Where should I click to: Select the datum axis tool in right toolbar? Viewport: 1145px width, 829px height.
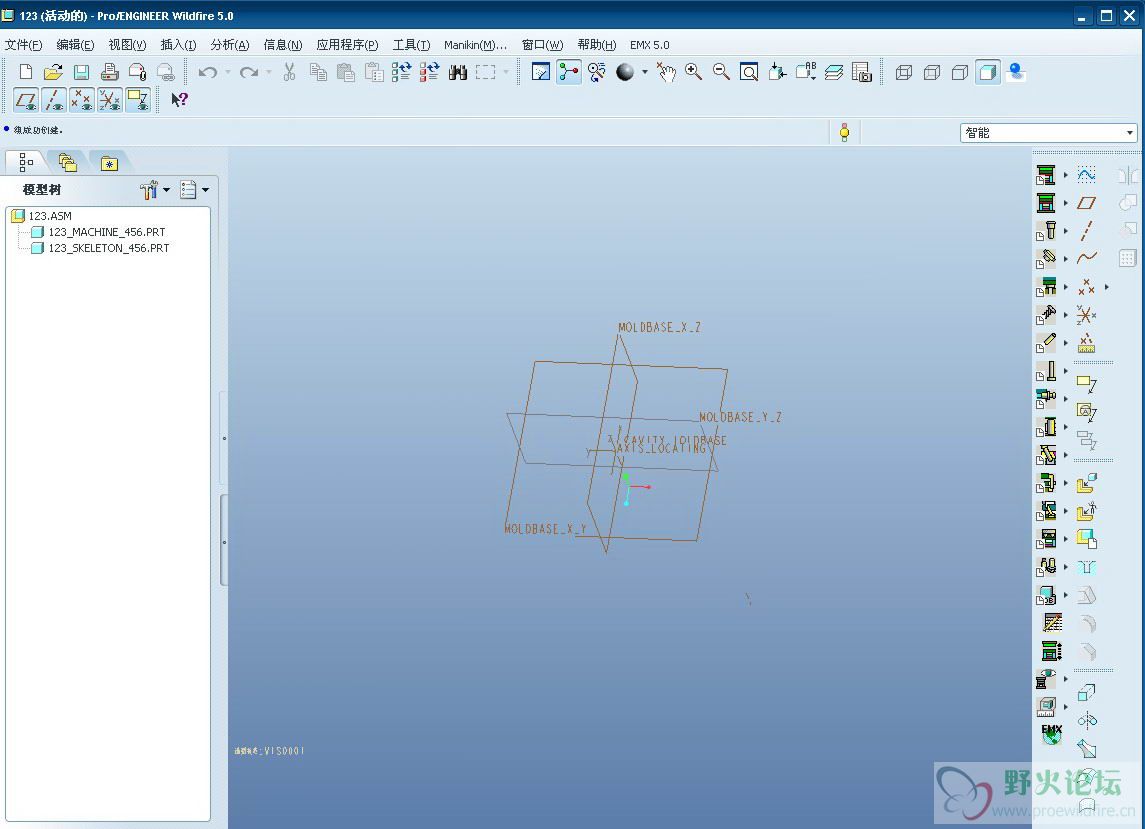[x=1087, y=231]
